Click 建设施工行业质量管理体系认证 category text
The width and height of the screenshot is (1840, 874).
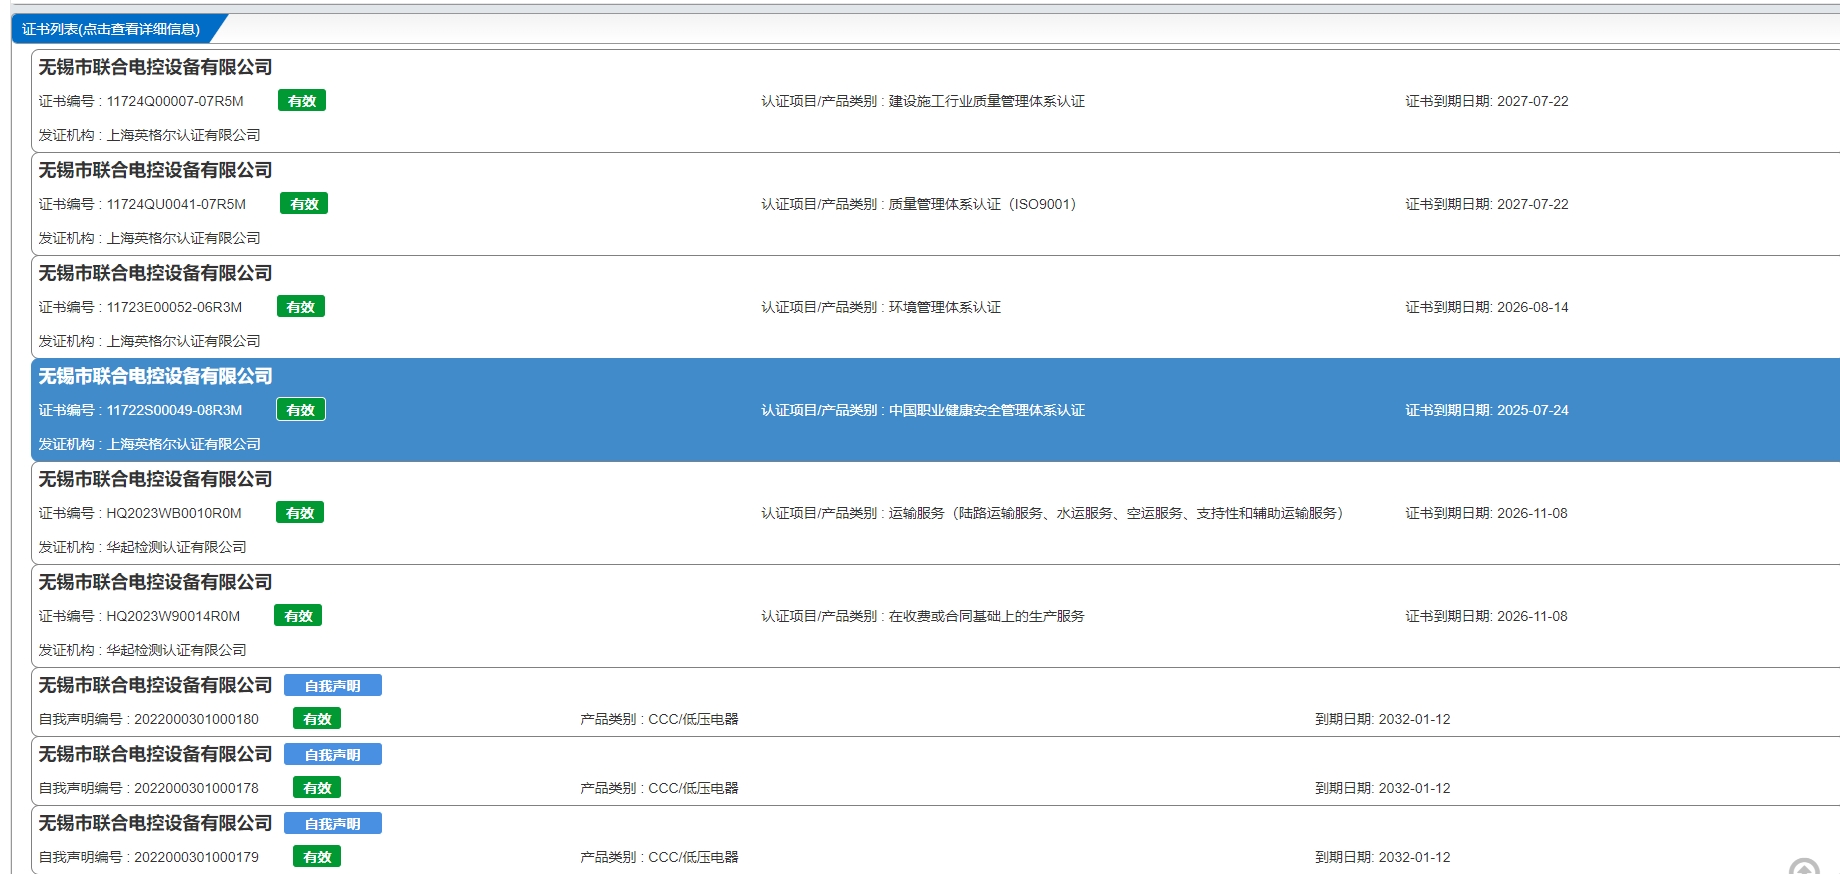point(987,101)
